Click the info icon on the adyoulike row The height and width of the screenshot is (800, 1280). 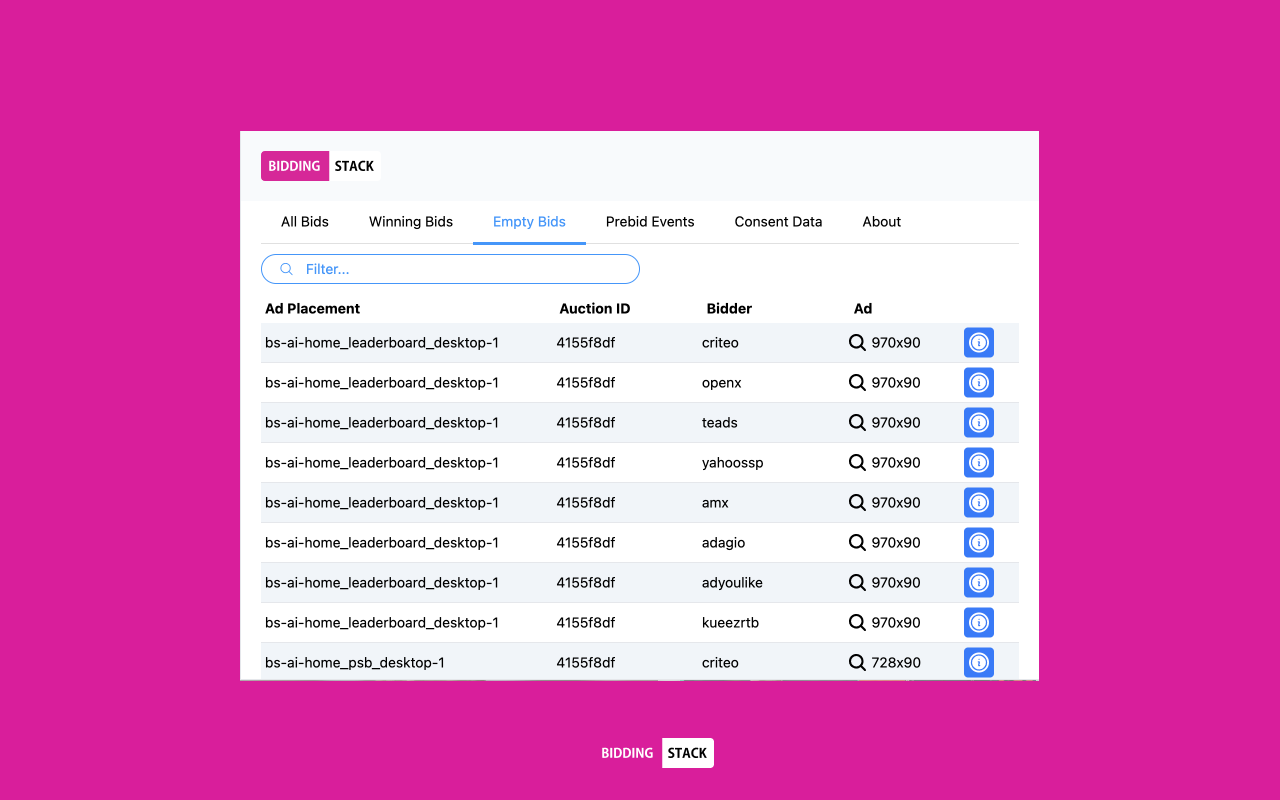978,582
